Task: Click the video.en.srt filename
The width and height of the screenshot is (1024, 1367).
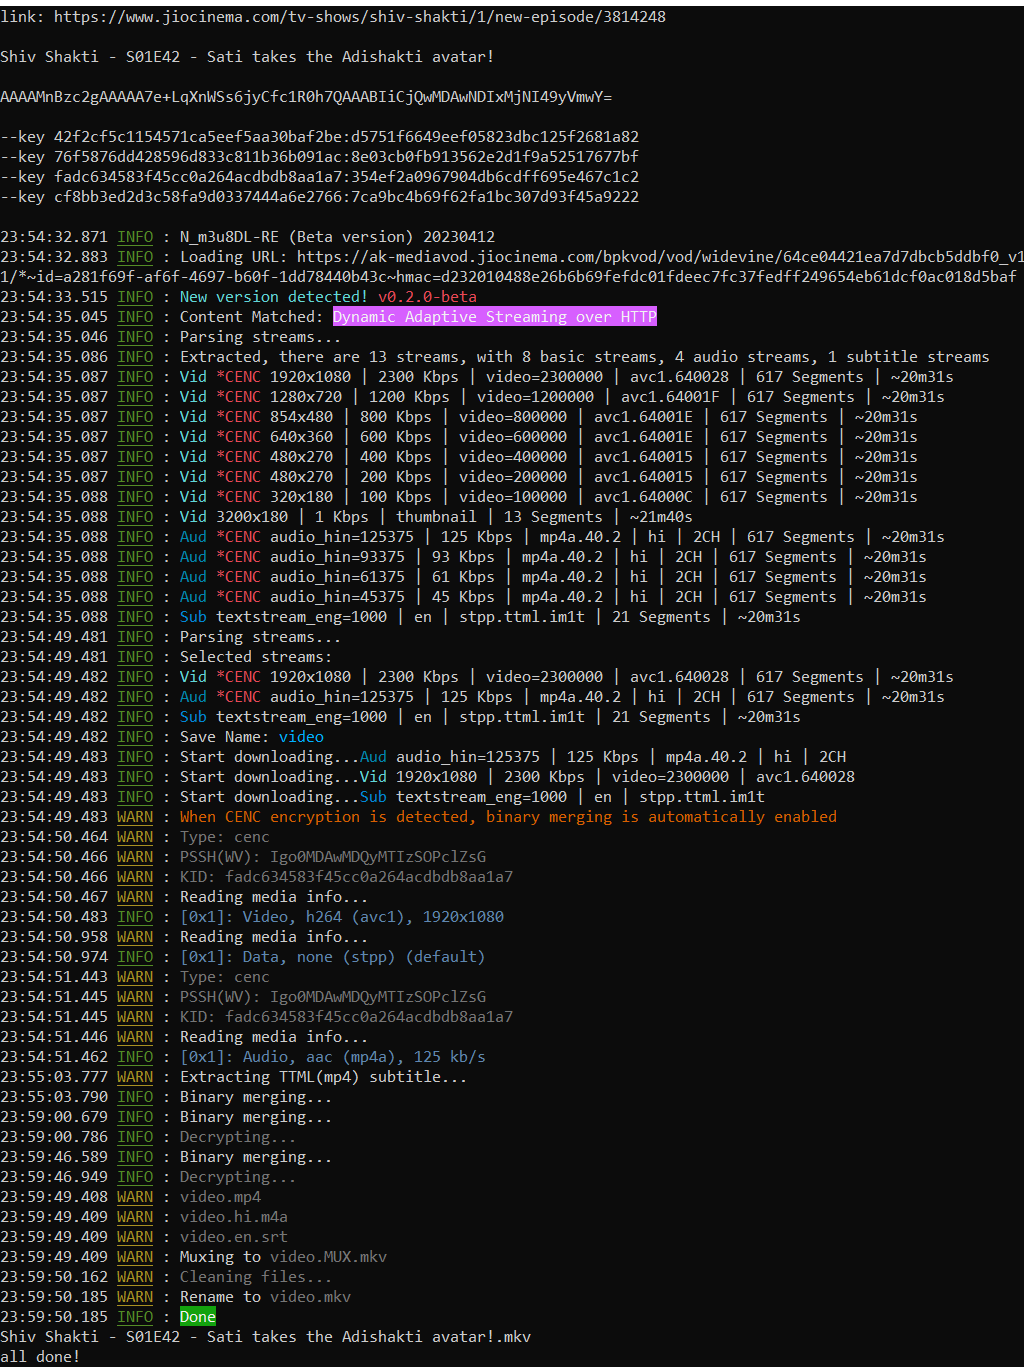Action: point(233,1237)
